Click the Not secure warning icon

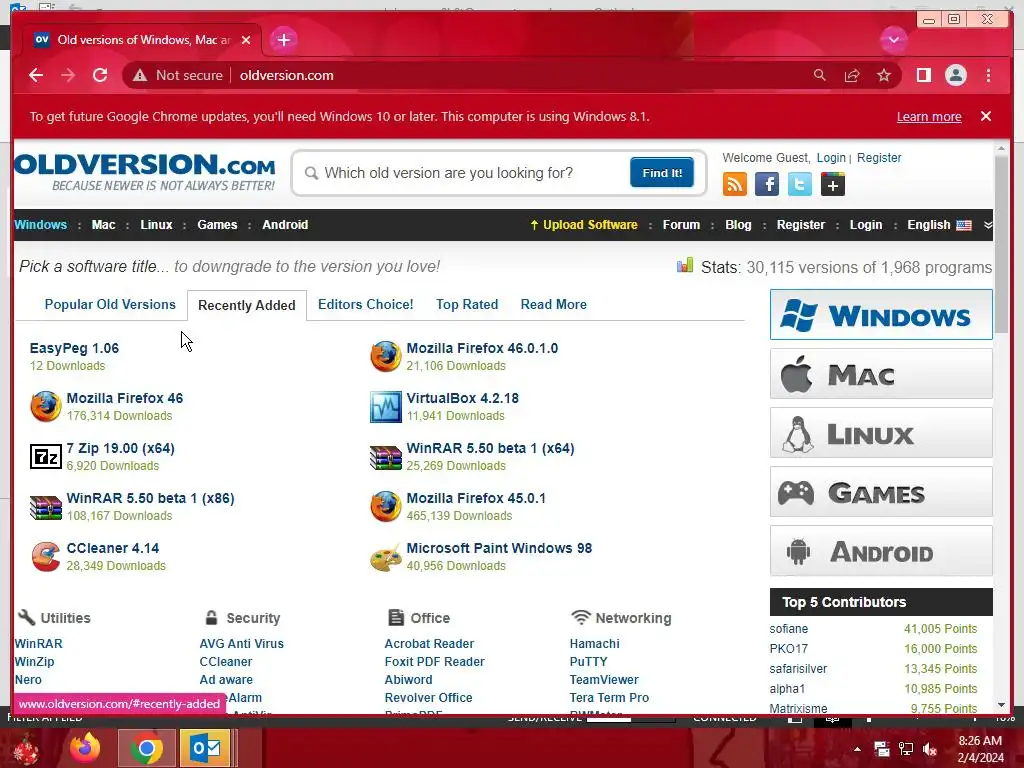click(x=140, y=75)
